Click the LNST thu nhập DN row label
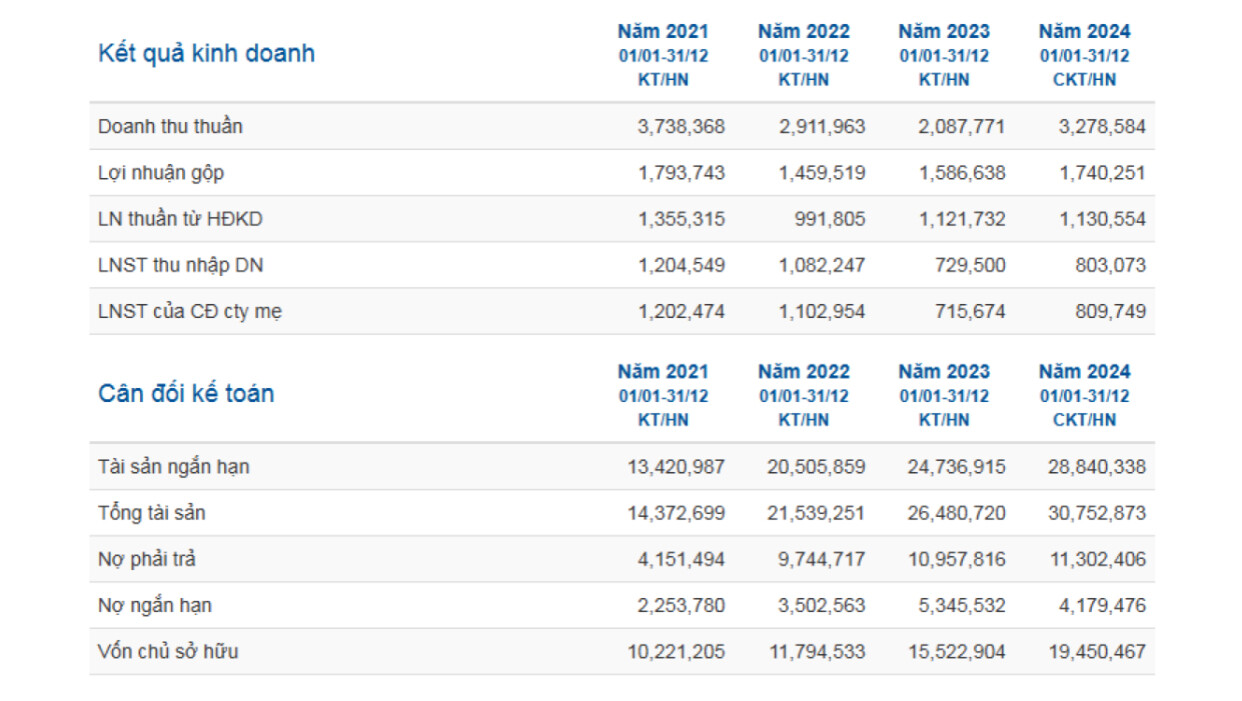The image size is (1242, 701). (181, 265)
